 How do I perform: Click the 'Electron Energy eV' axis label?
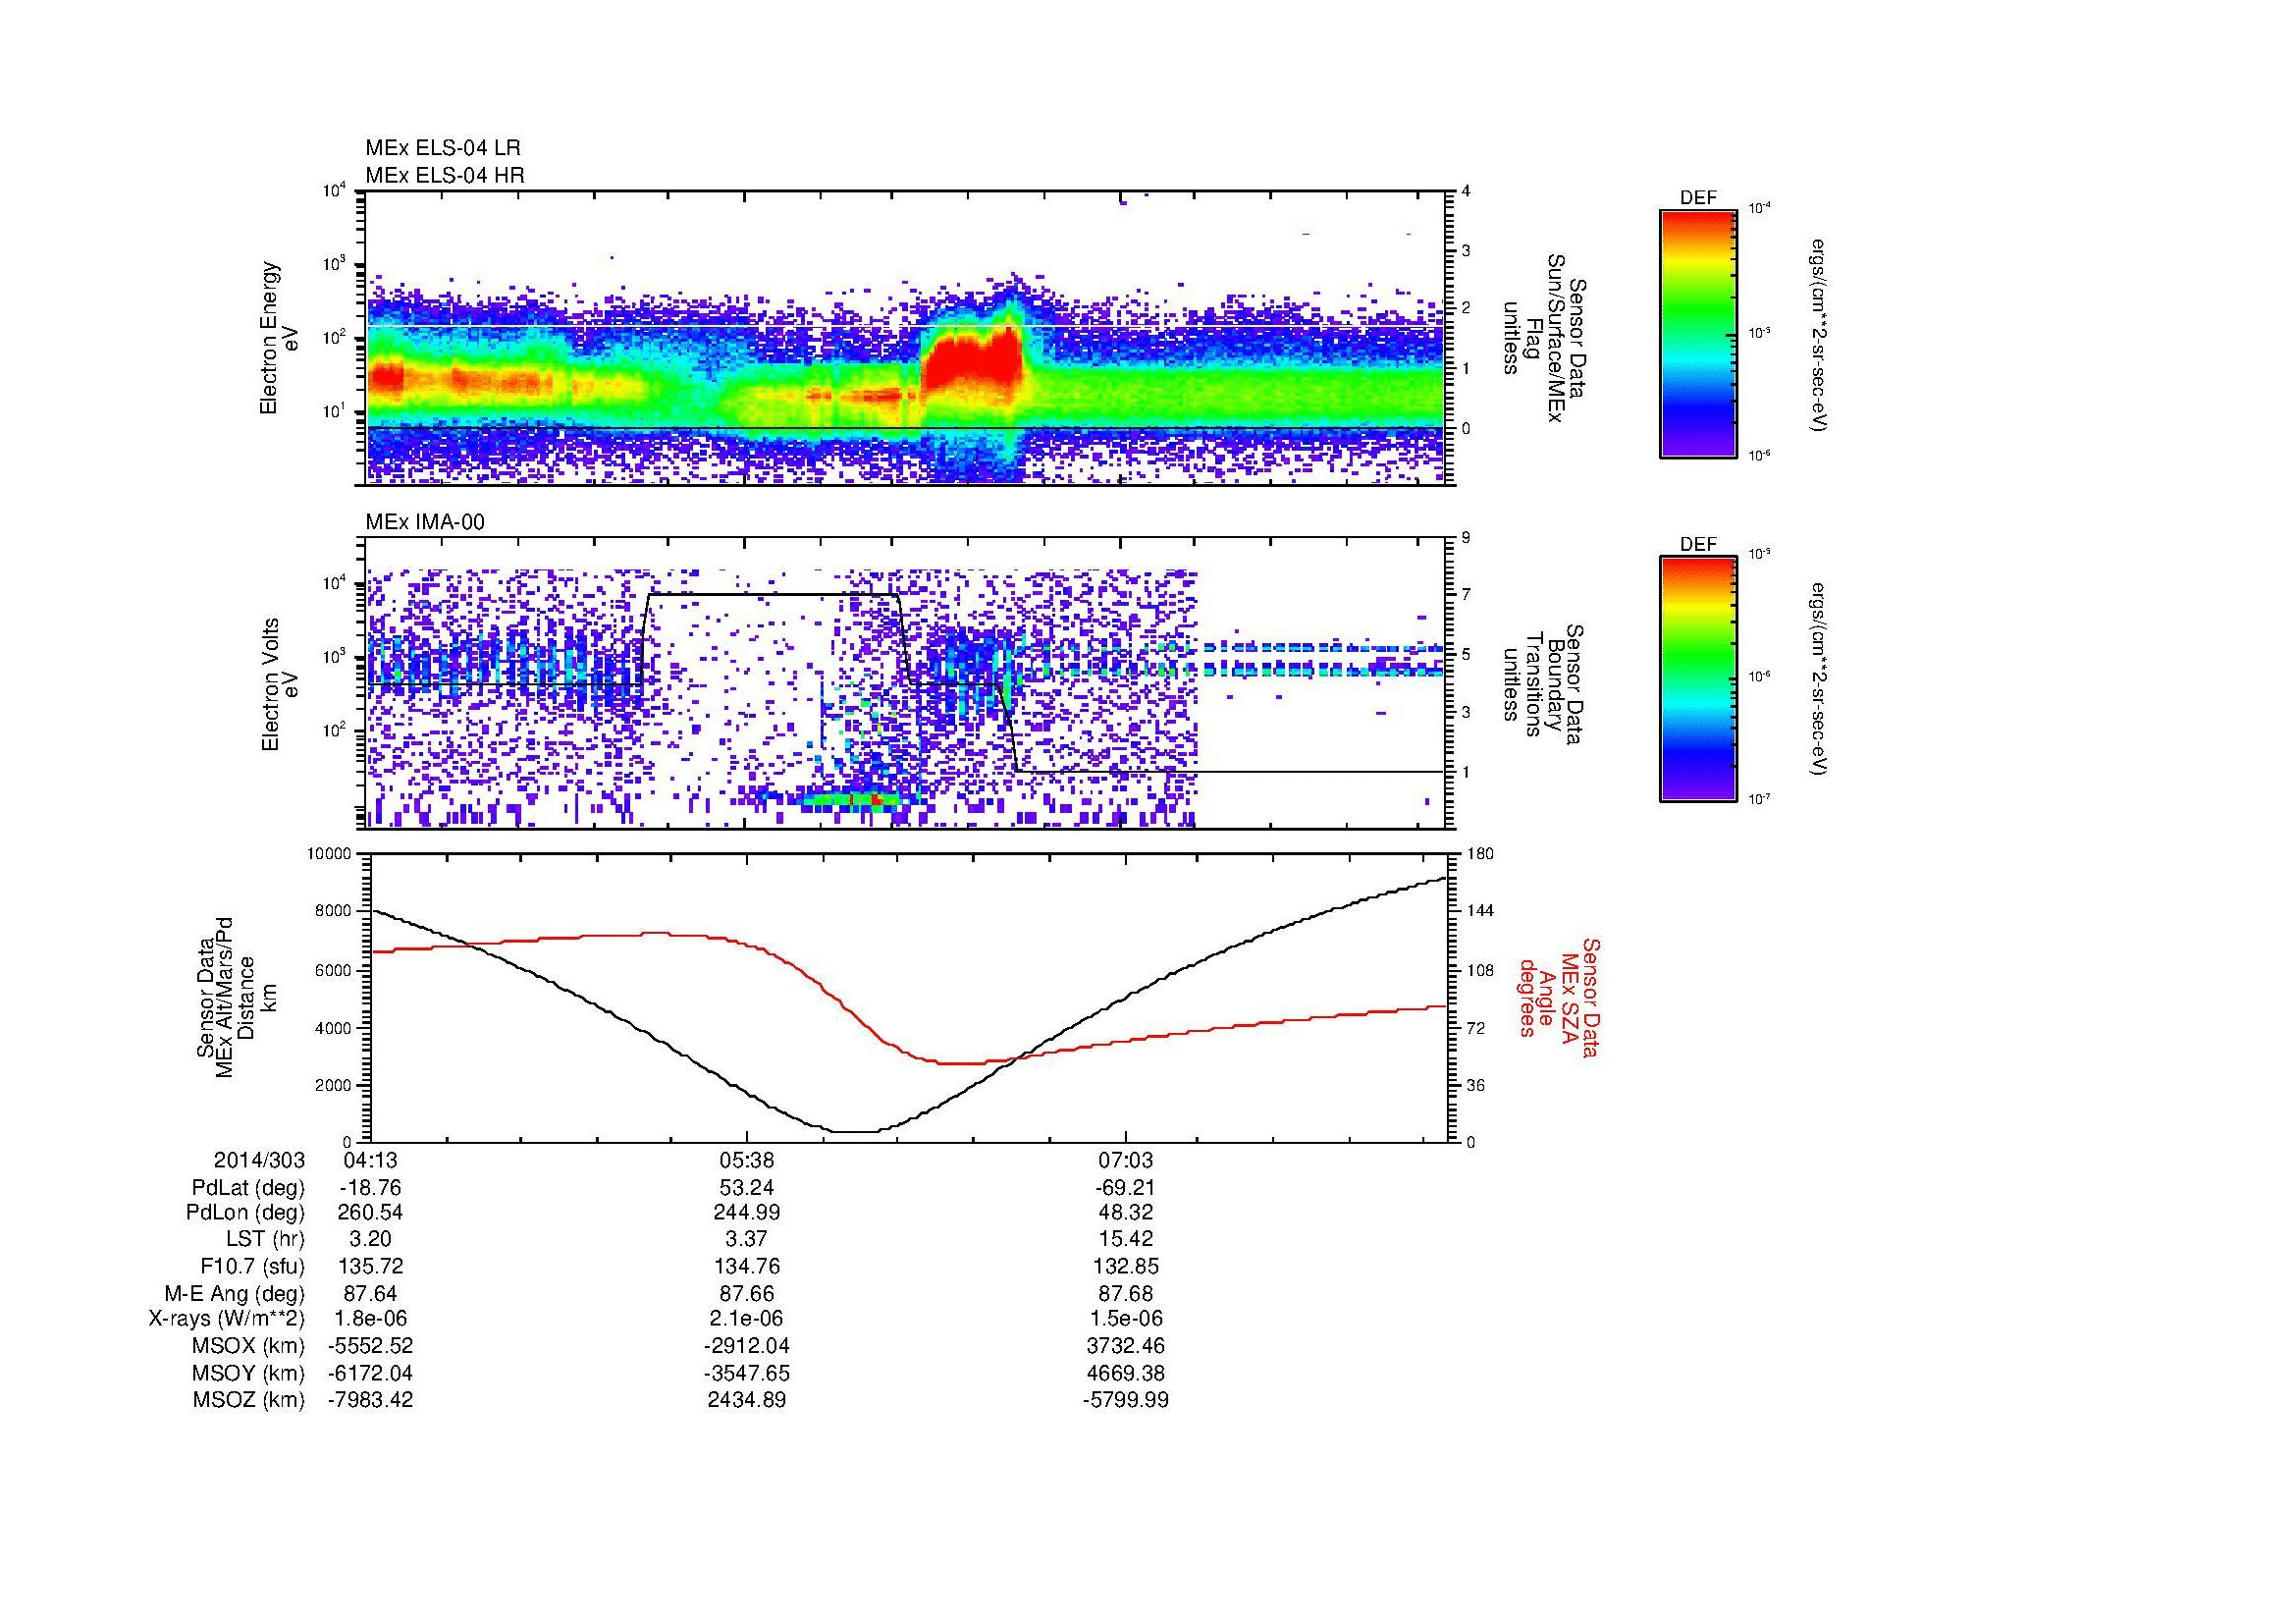pyautogui.click(x=280, y=338)
